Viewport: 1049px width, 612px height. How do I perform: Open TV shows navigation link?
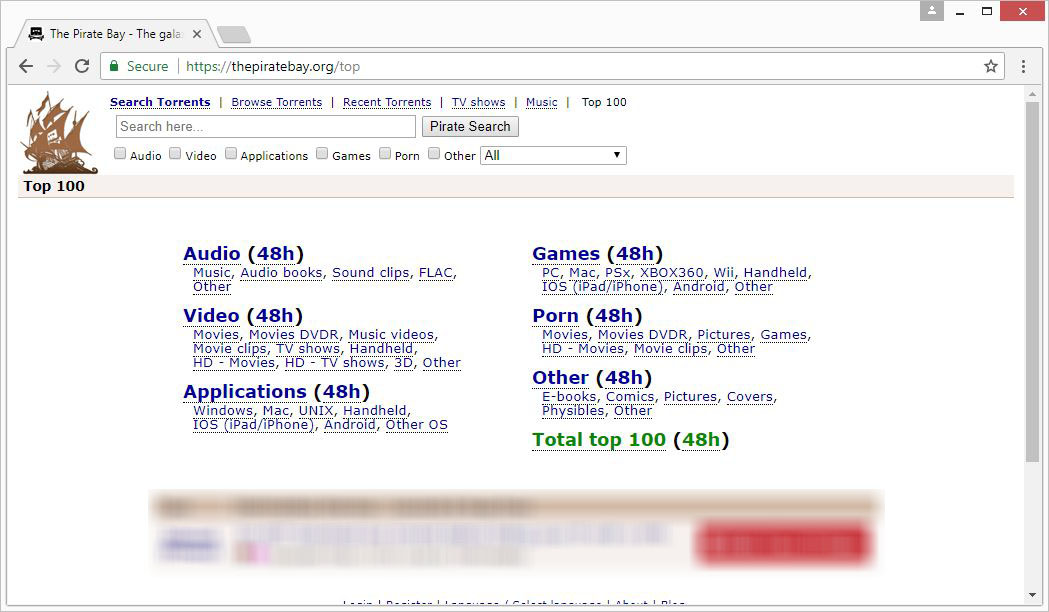click(478, 102)
